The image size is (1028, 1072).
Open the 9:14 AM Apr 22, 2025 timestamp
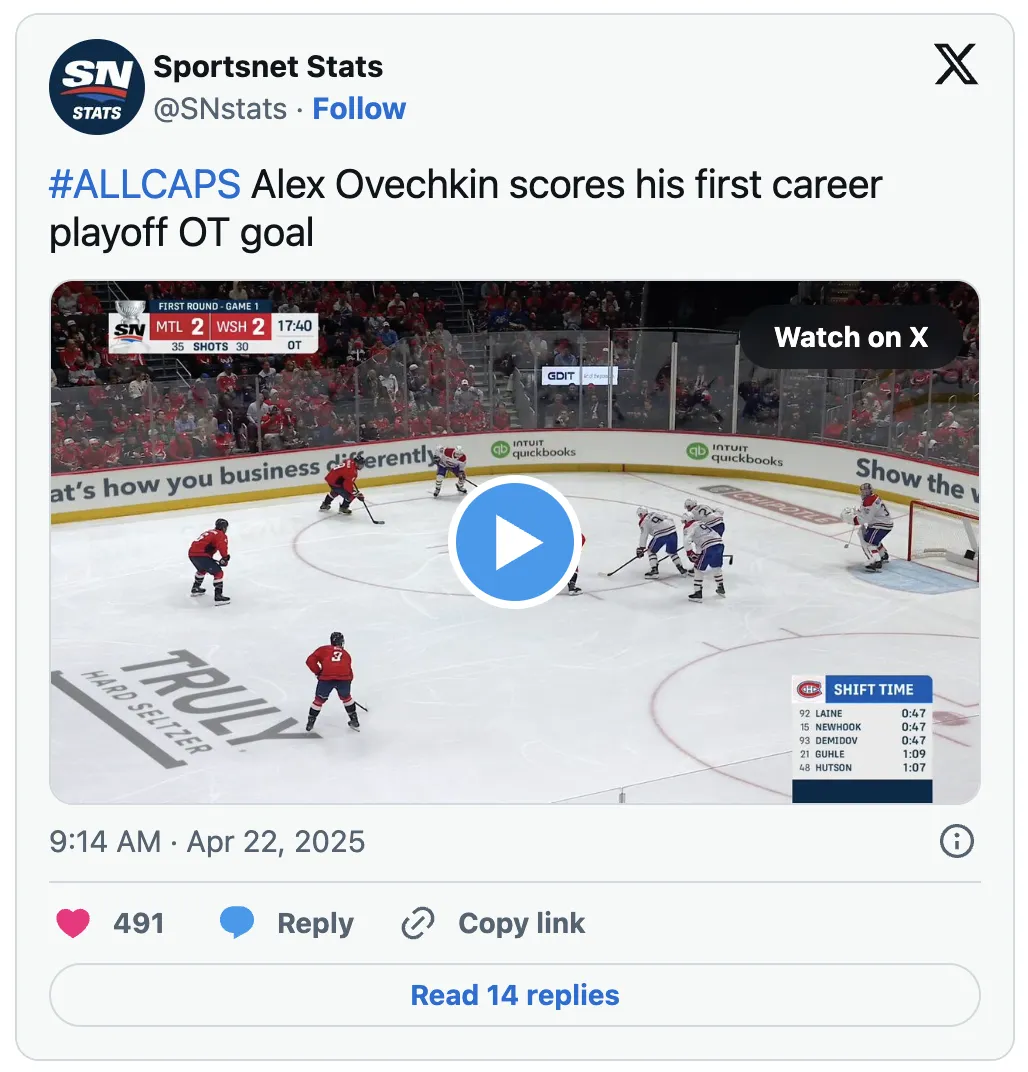pyautogui.click(x=207, y=842)
